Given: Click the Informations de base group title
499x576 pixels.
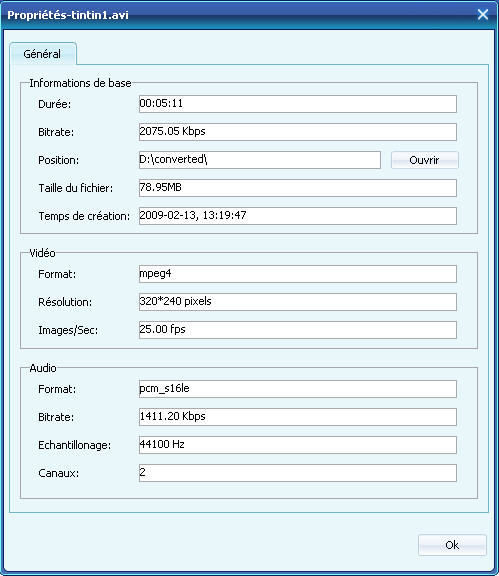Looking at the screenshot, I should pyautogui.click(x=80, y=83).
